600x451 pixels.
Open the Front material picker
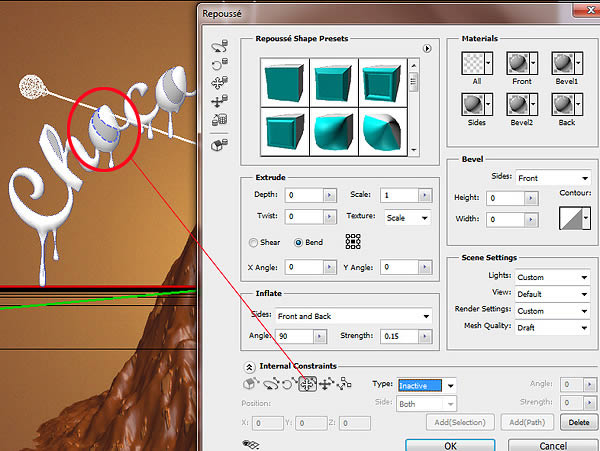pyautogui.click(x=522, y=63)
